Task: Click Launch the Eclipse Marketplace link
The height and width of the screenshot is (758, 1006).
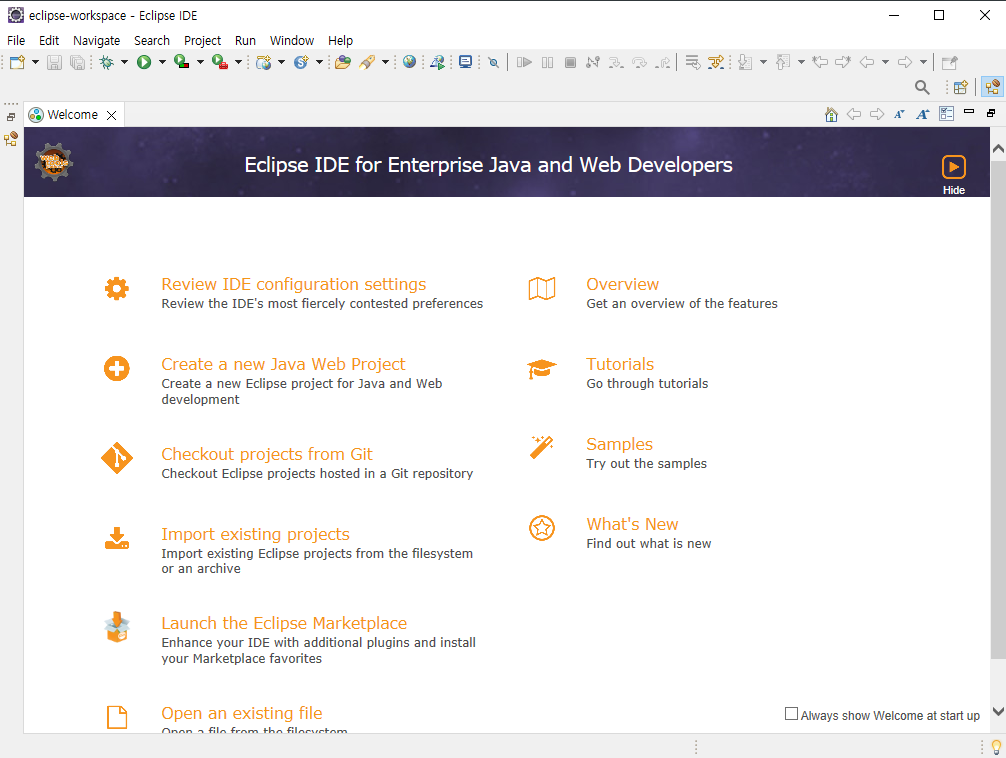Action: pos(284,623)
